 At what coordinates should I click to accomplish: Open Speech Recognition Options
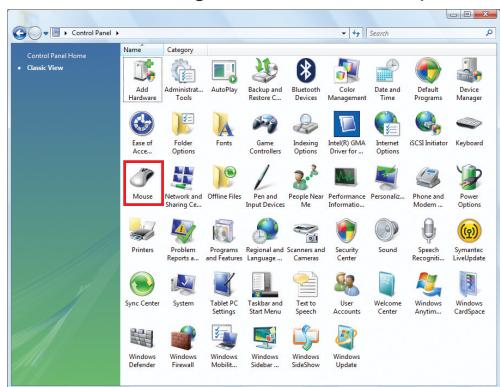pyautogui.click(x=428, y=240)
